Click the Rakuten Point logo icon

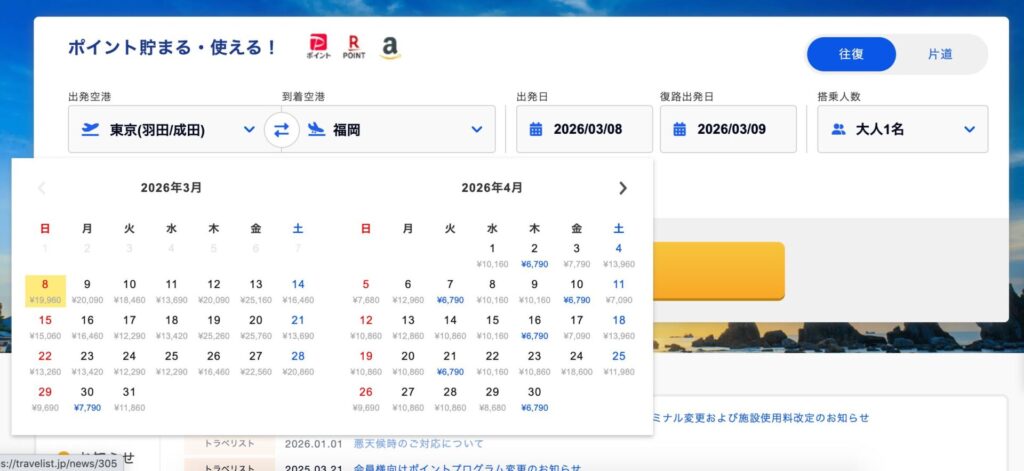pyautogui.click(x=353, y=48)
